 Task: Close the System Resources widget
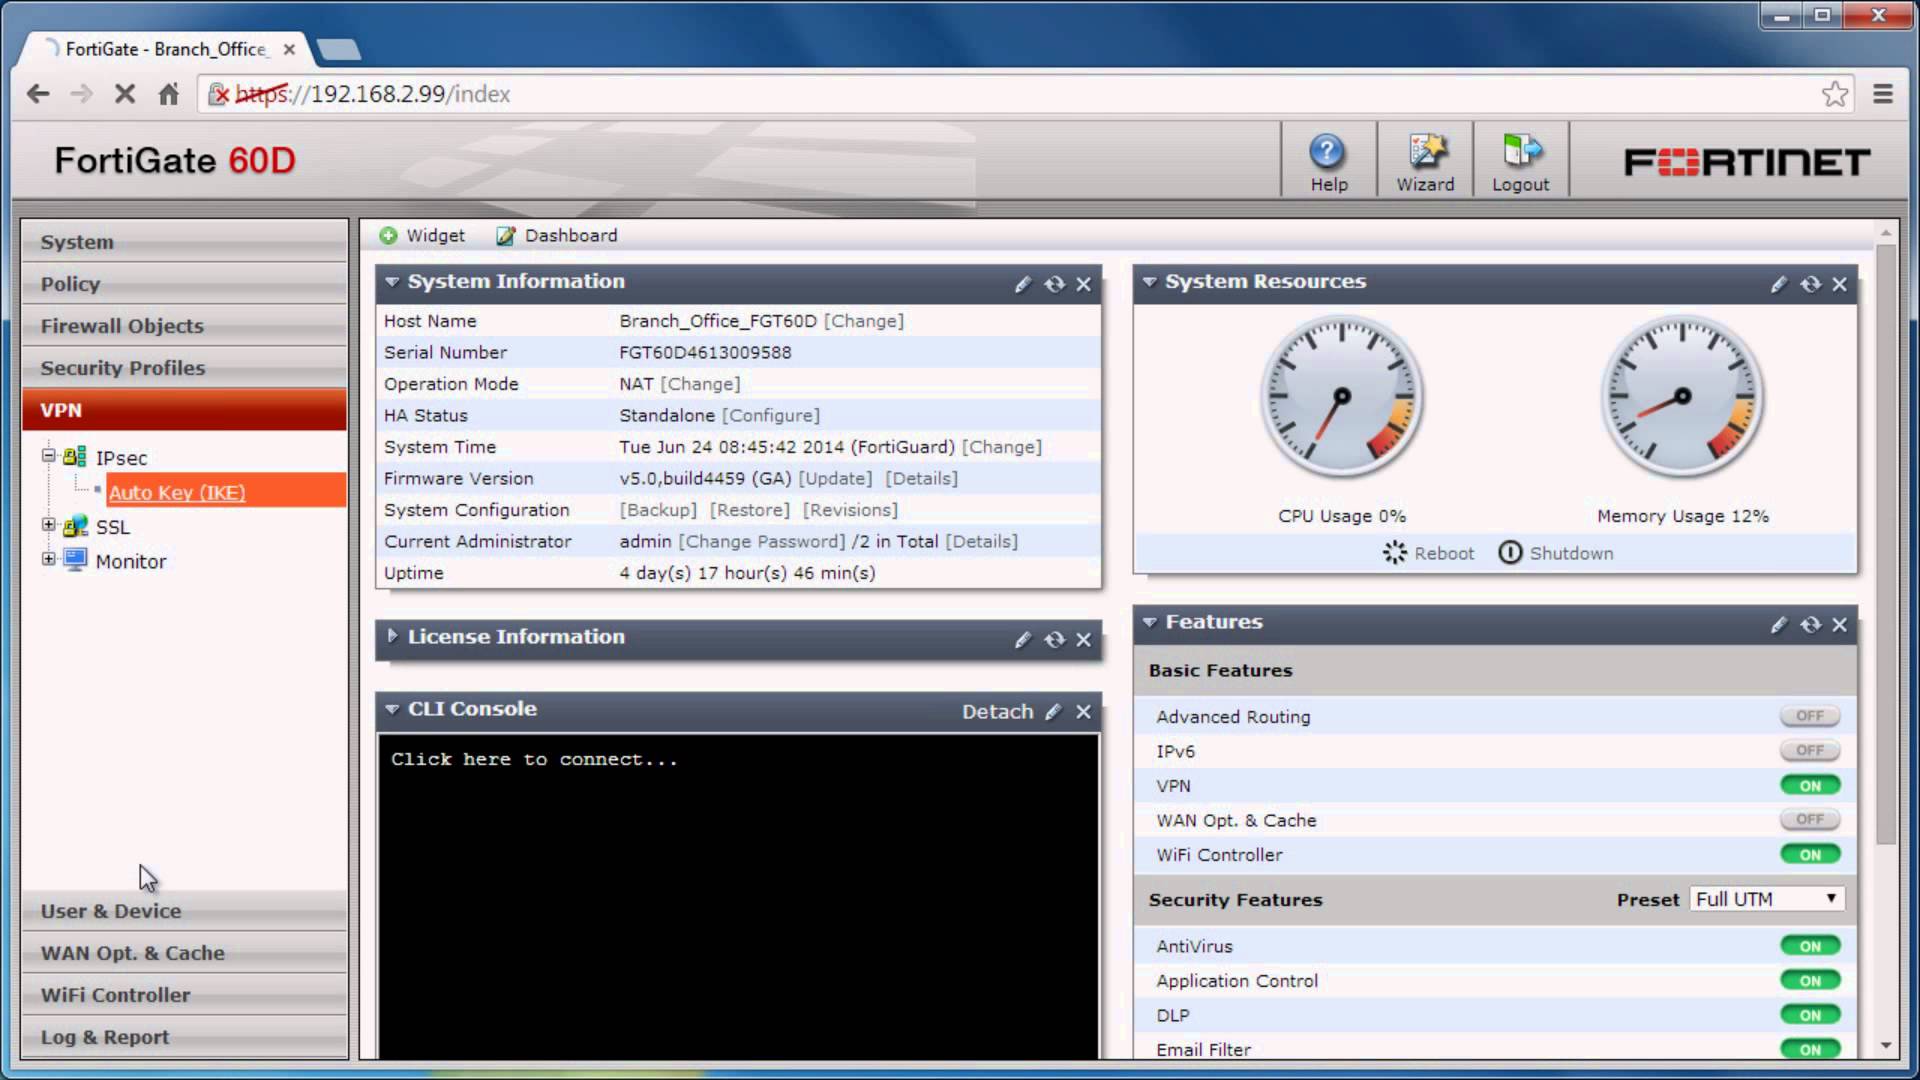click(1839, 285)
